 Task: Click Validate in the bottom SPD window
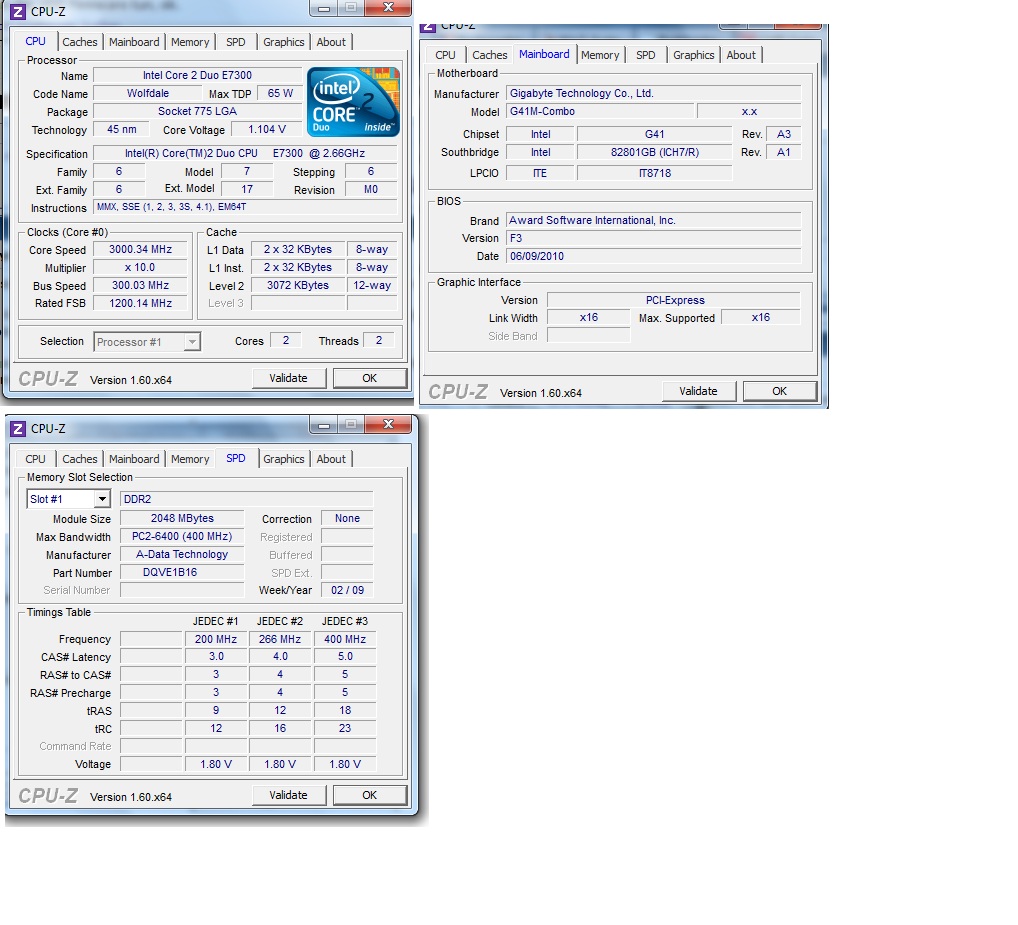[x=288, y=795]
